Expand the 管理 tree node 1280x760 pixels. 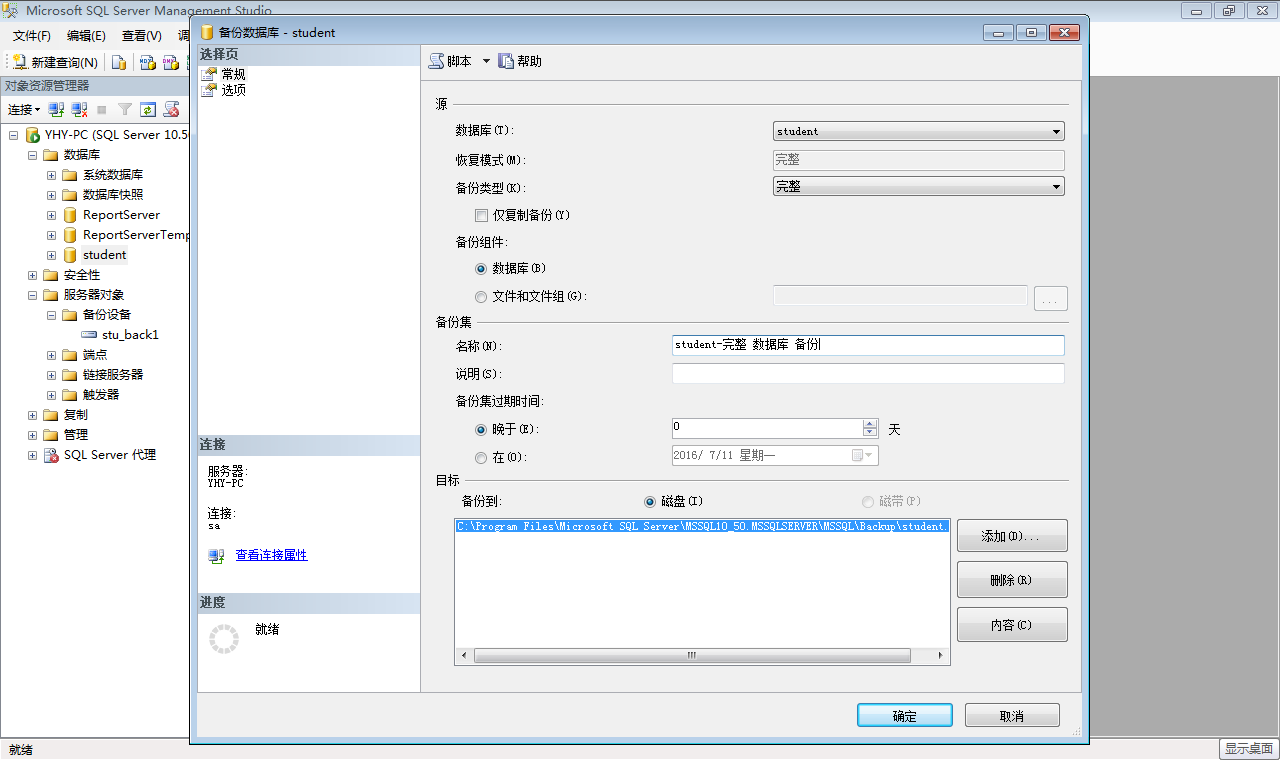33,435
